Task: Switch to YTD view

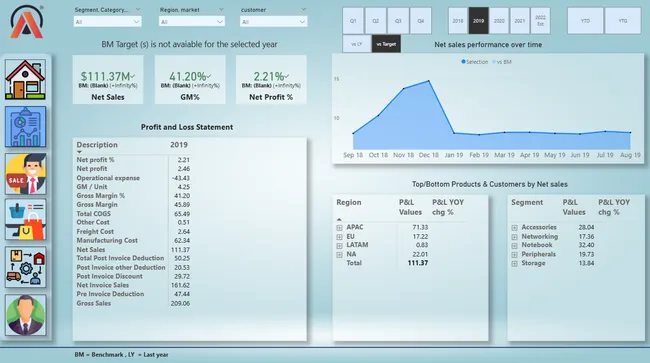Action: pos(585,21)
